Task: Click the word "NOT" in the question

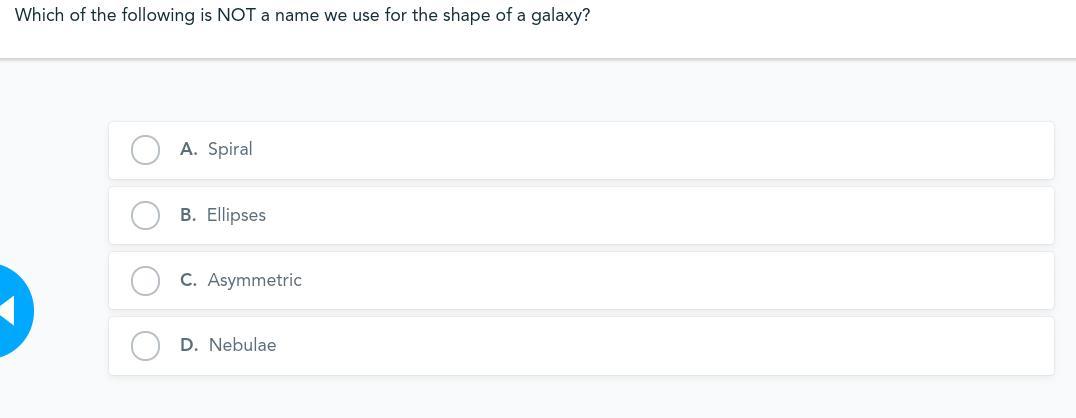Action: coord(236,16)
